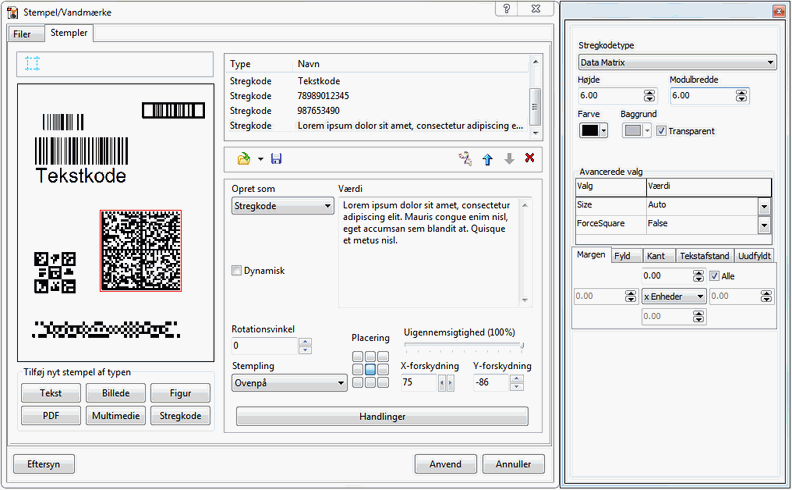Screen dimensions: 792x490
Task: Delete stamp with red X icon
Action: click(x=529, y=158)
